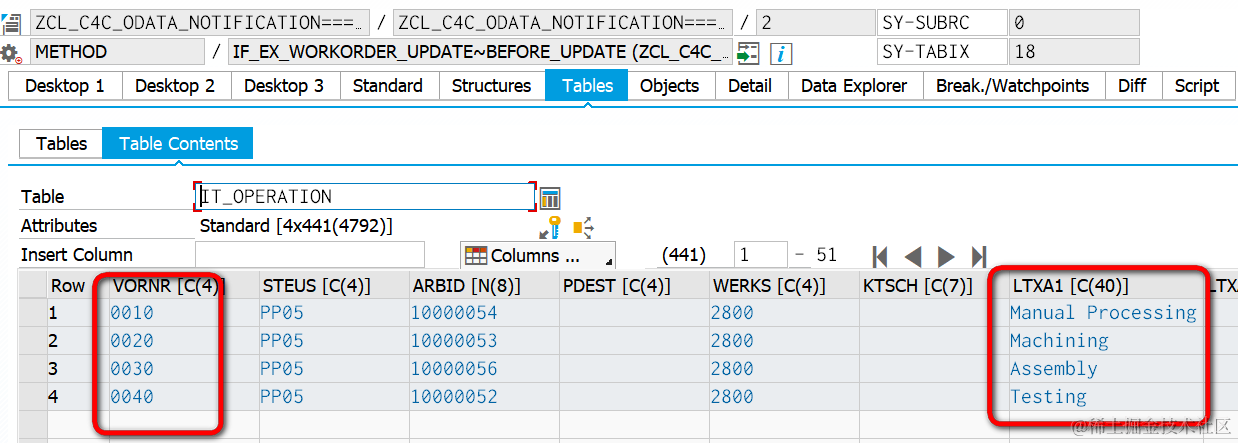Open the Break./Watchpoints tab
The image size is (1238, 443).
(x=1013, y=86)
